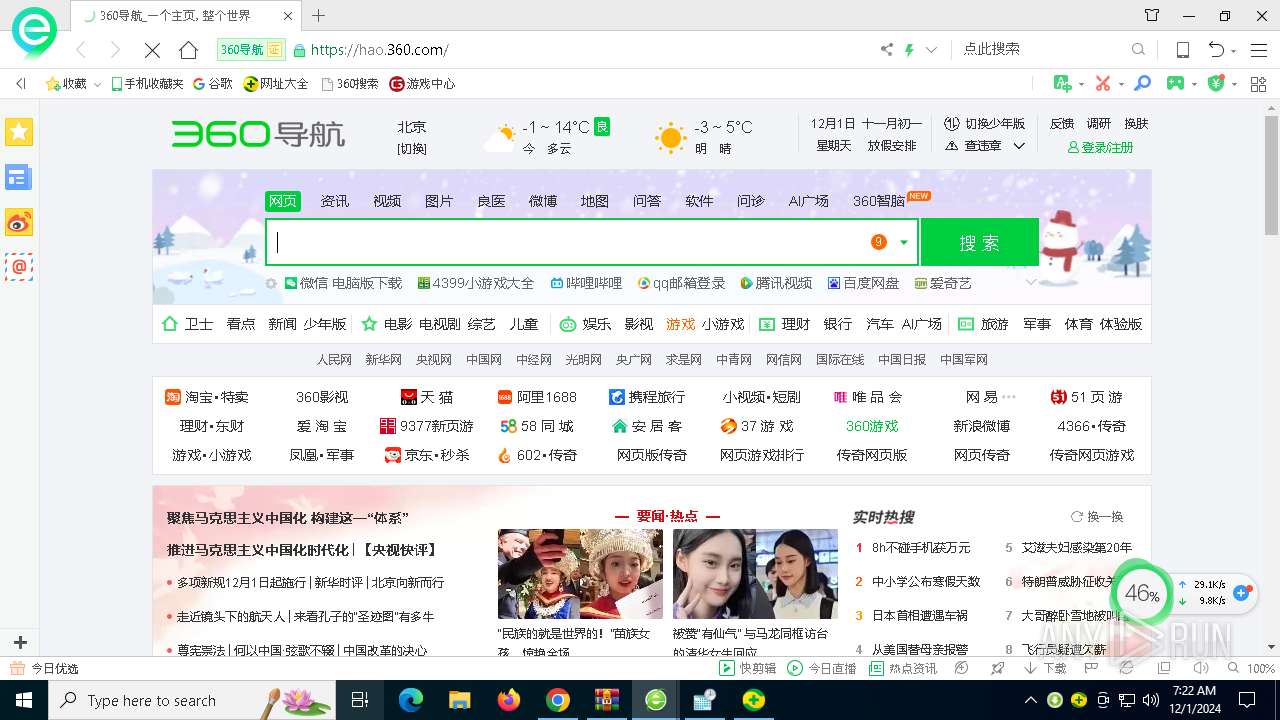Click the page vertical scrollbar thumb
Viewport: 1280px width, 720px height.
tap(1271, 177)
